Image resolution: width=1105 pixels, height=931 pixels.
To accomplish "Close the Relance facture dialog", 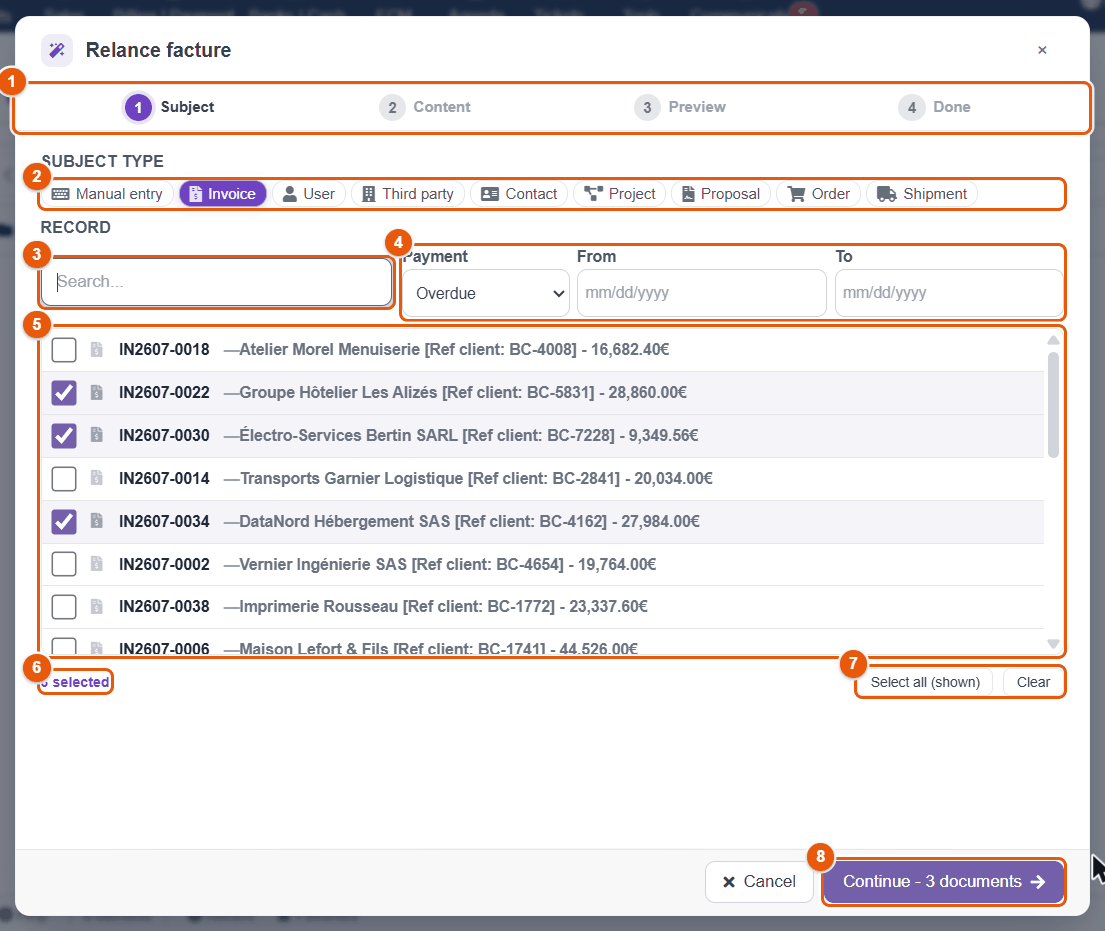I will tap(1042, 50).
